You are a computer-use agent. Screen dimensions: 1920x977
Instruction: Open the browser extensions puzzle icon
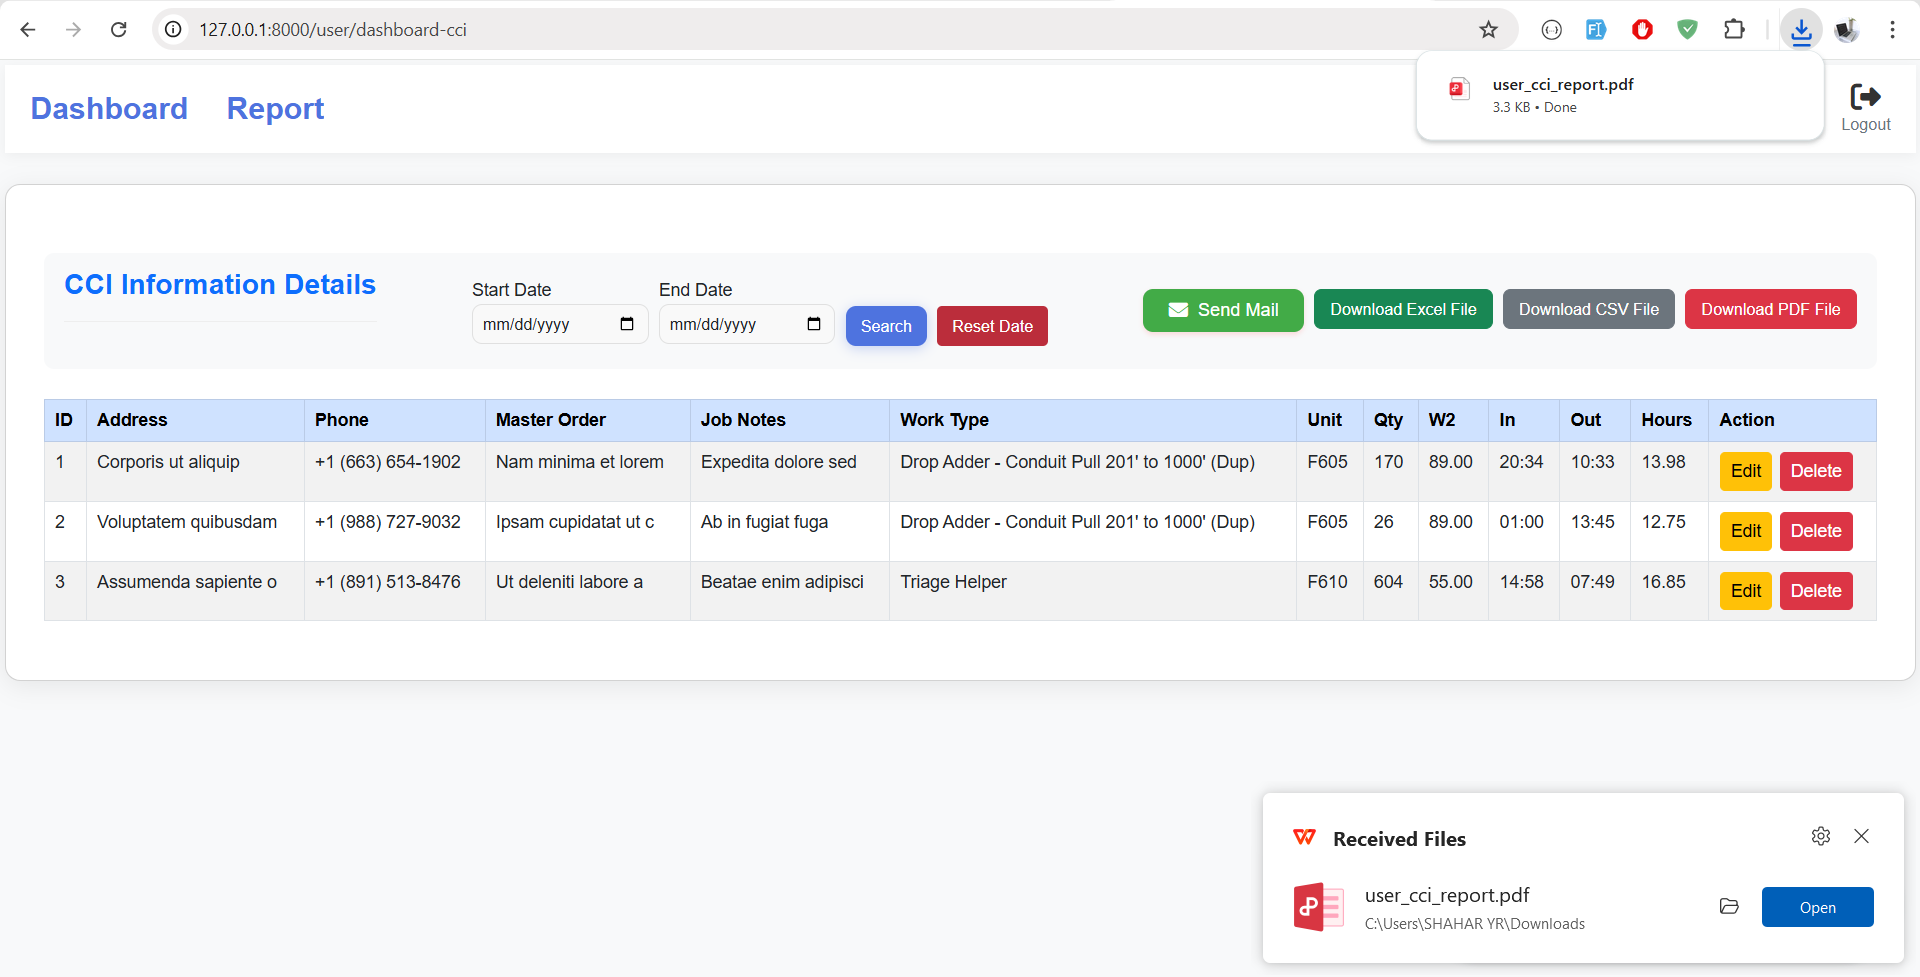pos(1734,30)
